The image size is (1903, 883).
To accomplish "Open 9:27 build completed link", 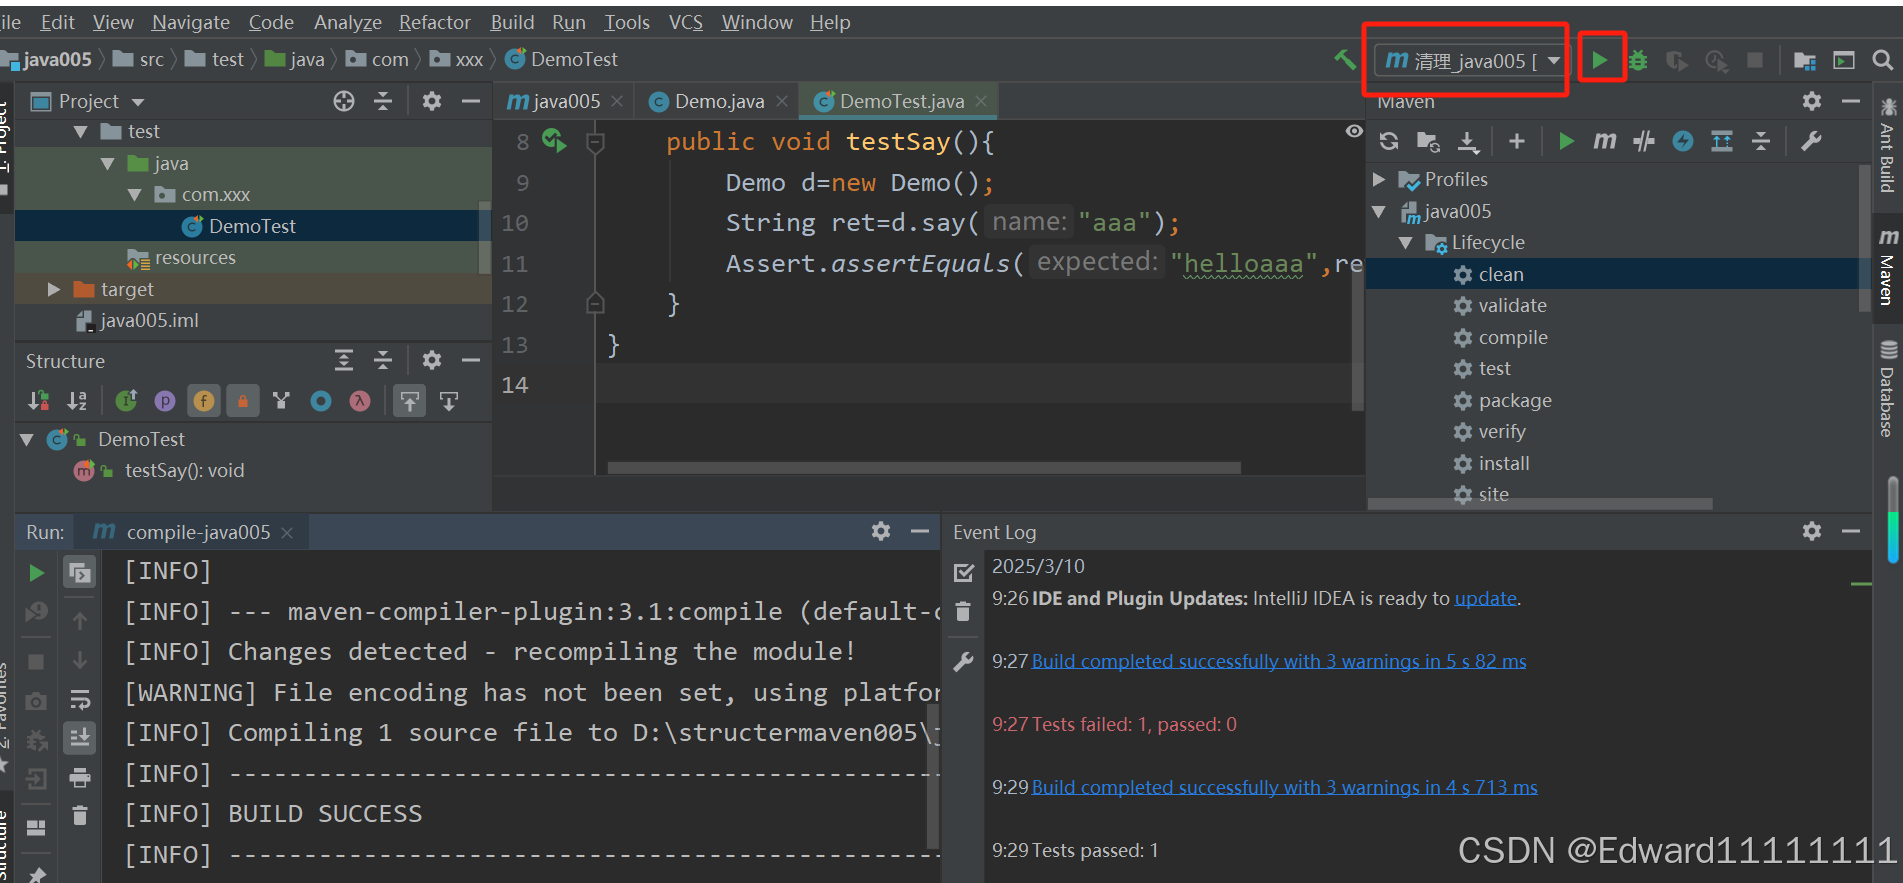I will 1278,661.
